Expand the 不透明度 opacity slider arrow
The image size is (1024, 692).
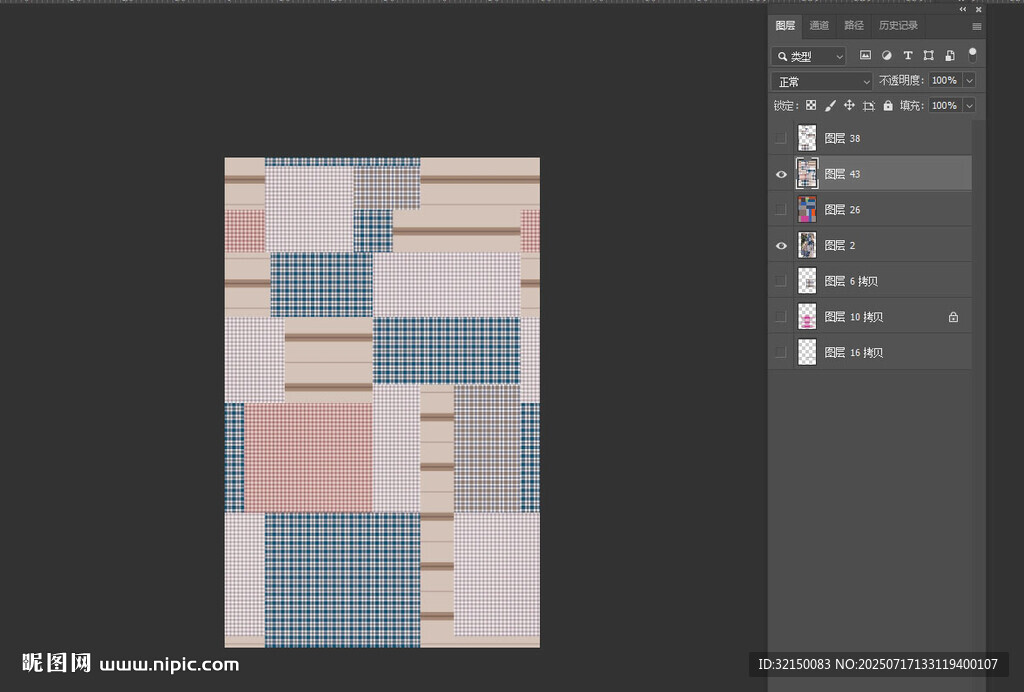point(969,80)
